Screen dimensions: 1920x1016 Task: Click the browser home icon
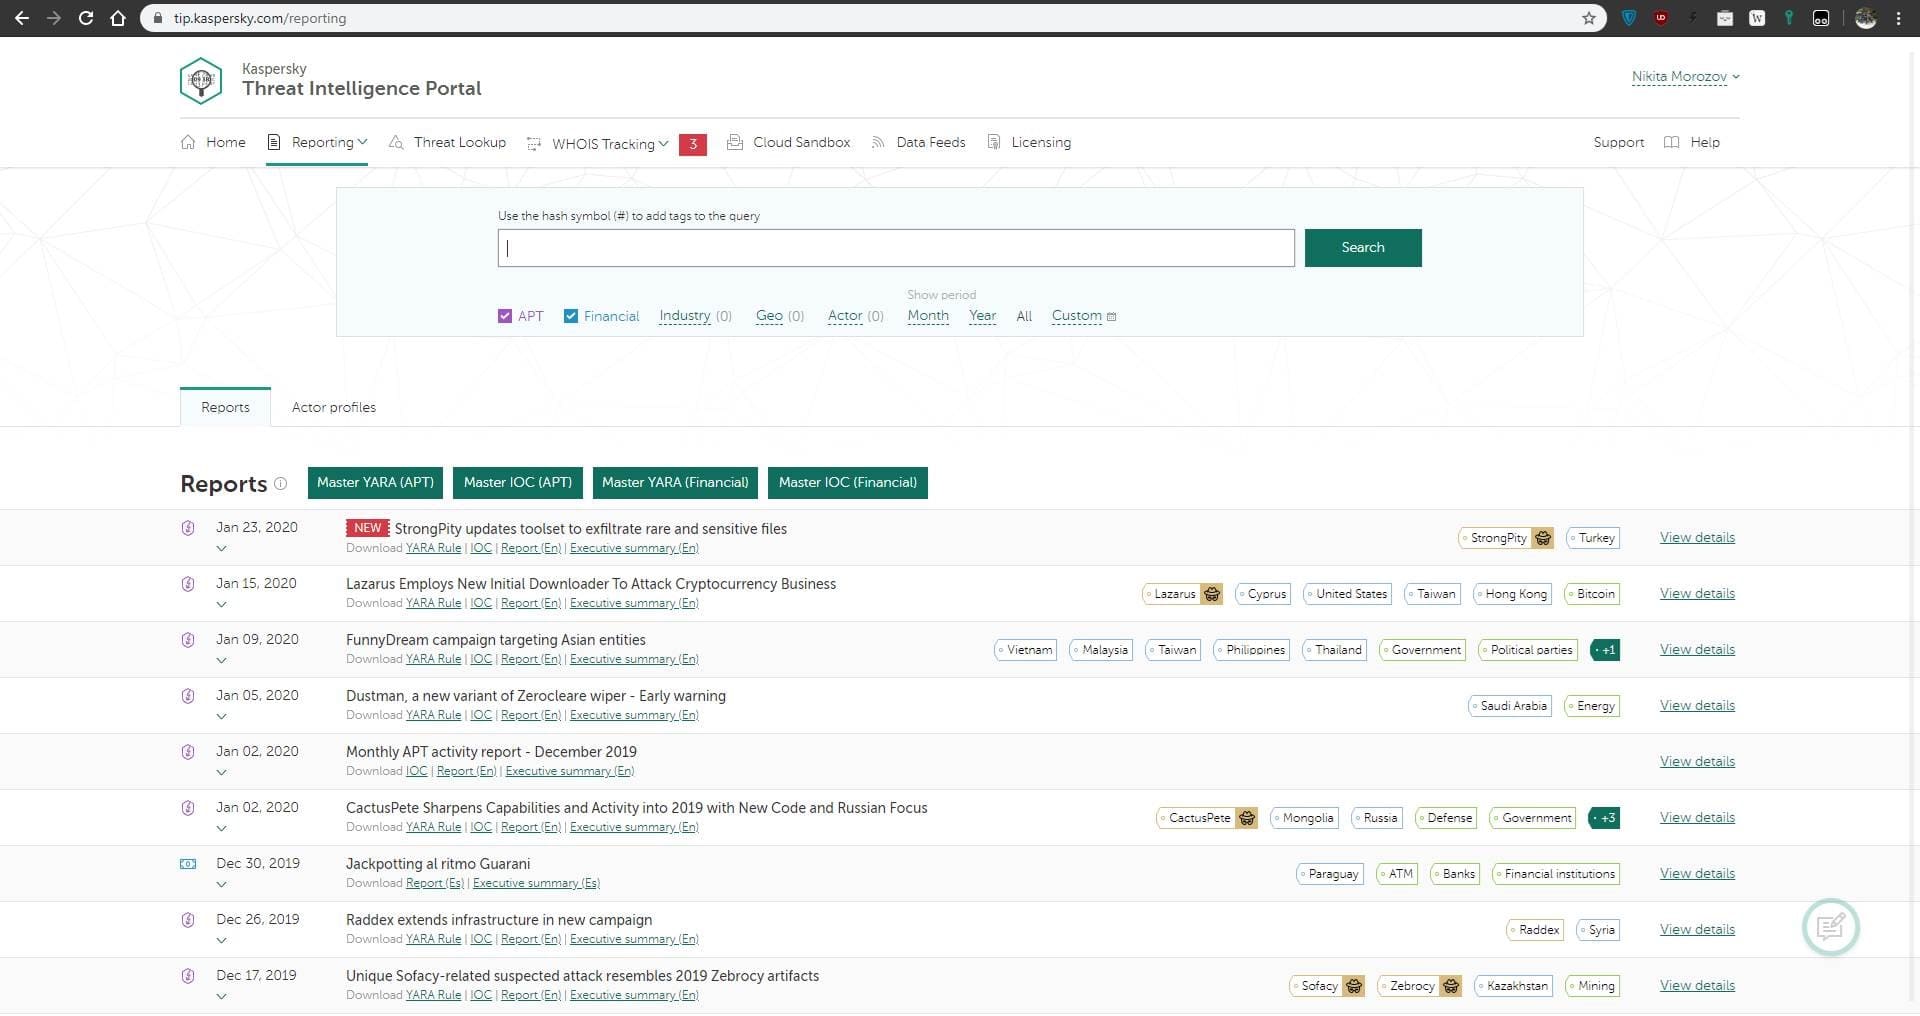[118, 18]
